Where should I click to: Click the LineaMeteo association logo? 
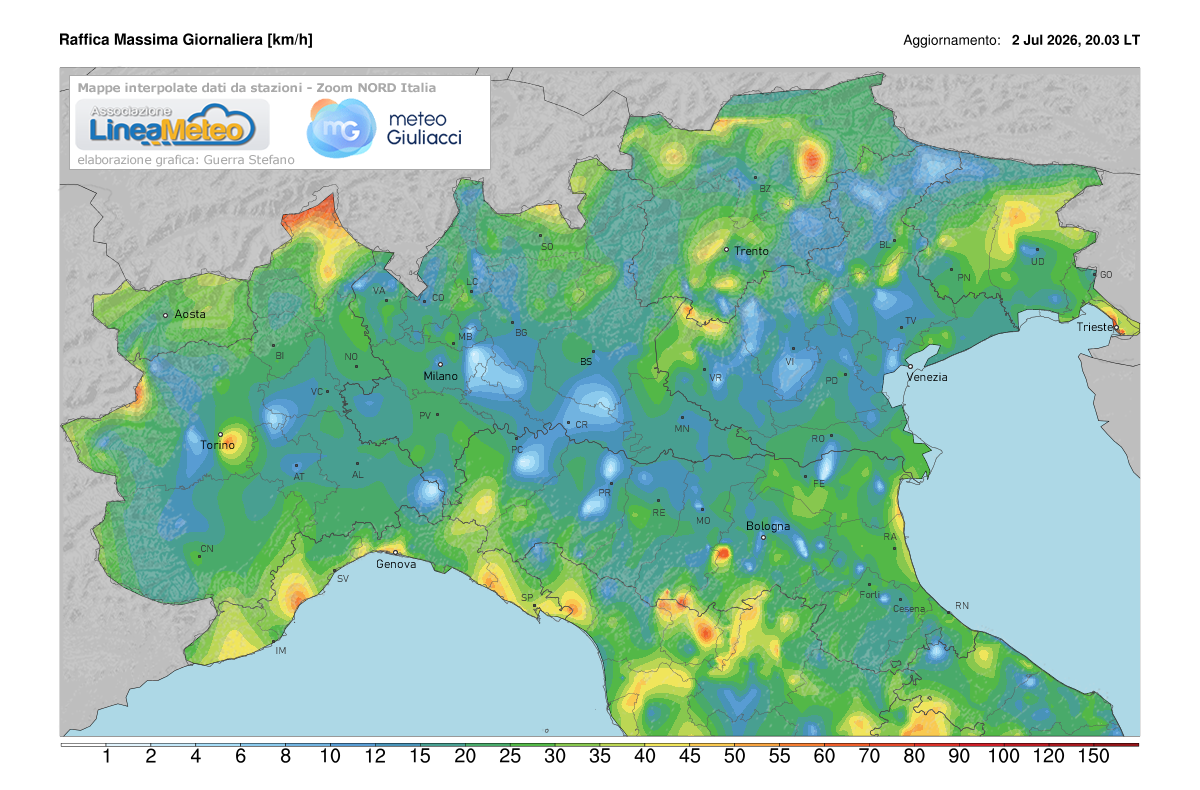coord(172,125)
